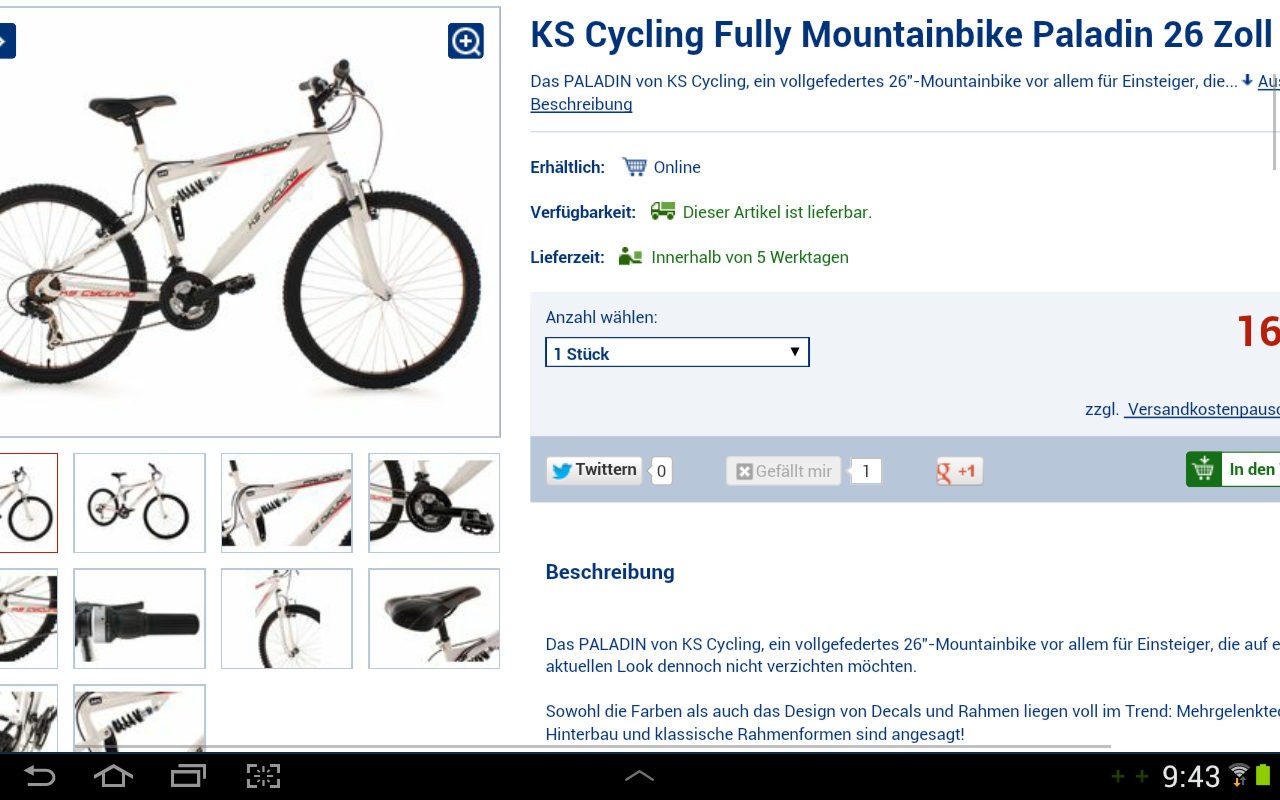Viewport: 1280px width, 800px height.
Task: Tap the screenshot capture icon in navigation bar
Action: 263,776
